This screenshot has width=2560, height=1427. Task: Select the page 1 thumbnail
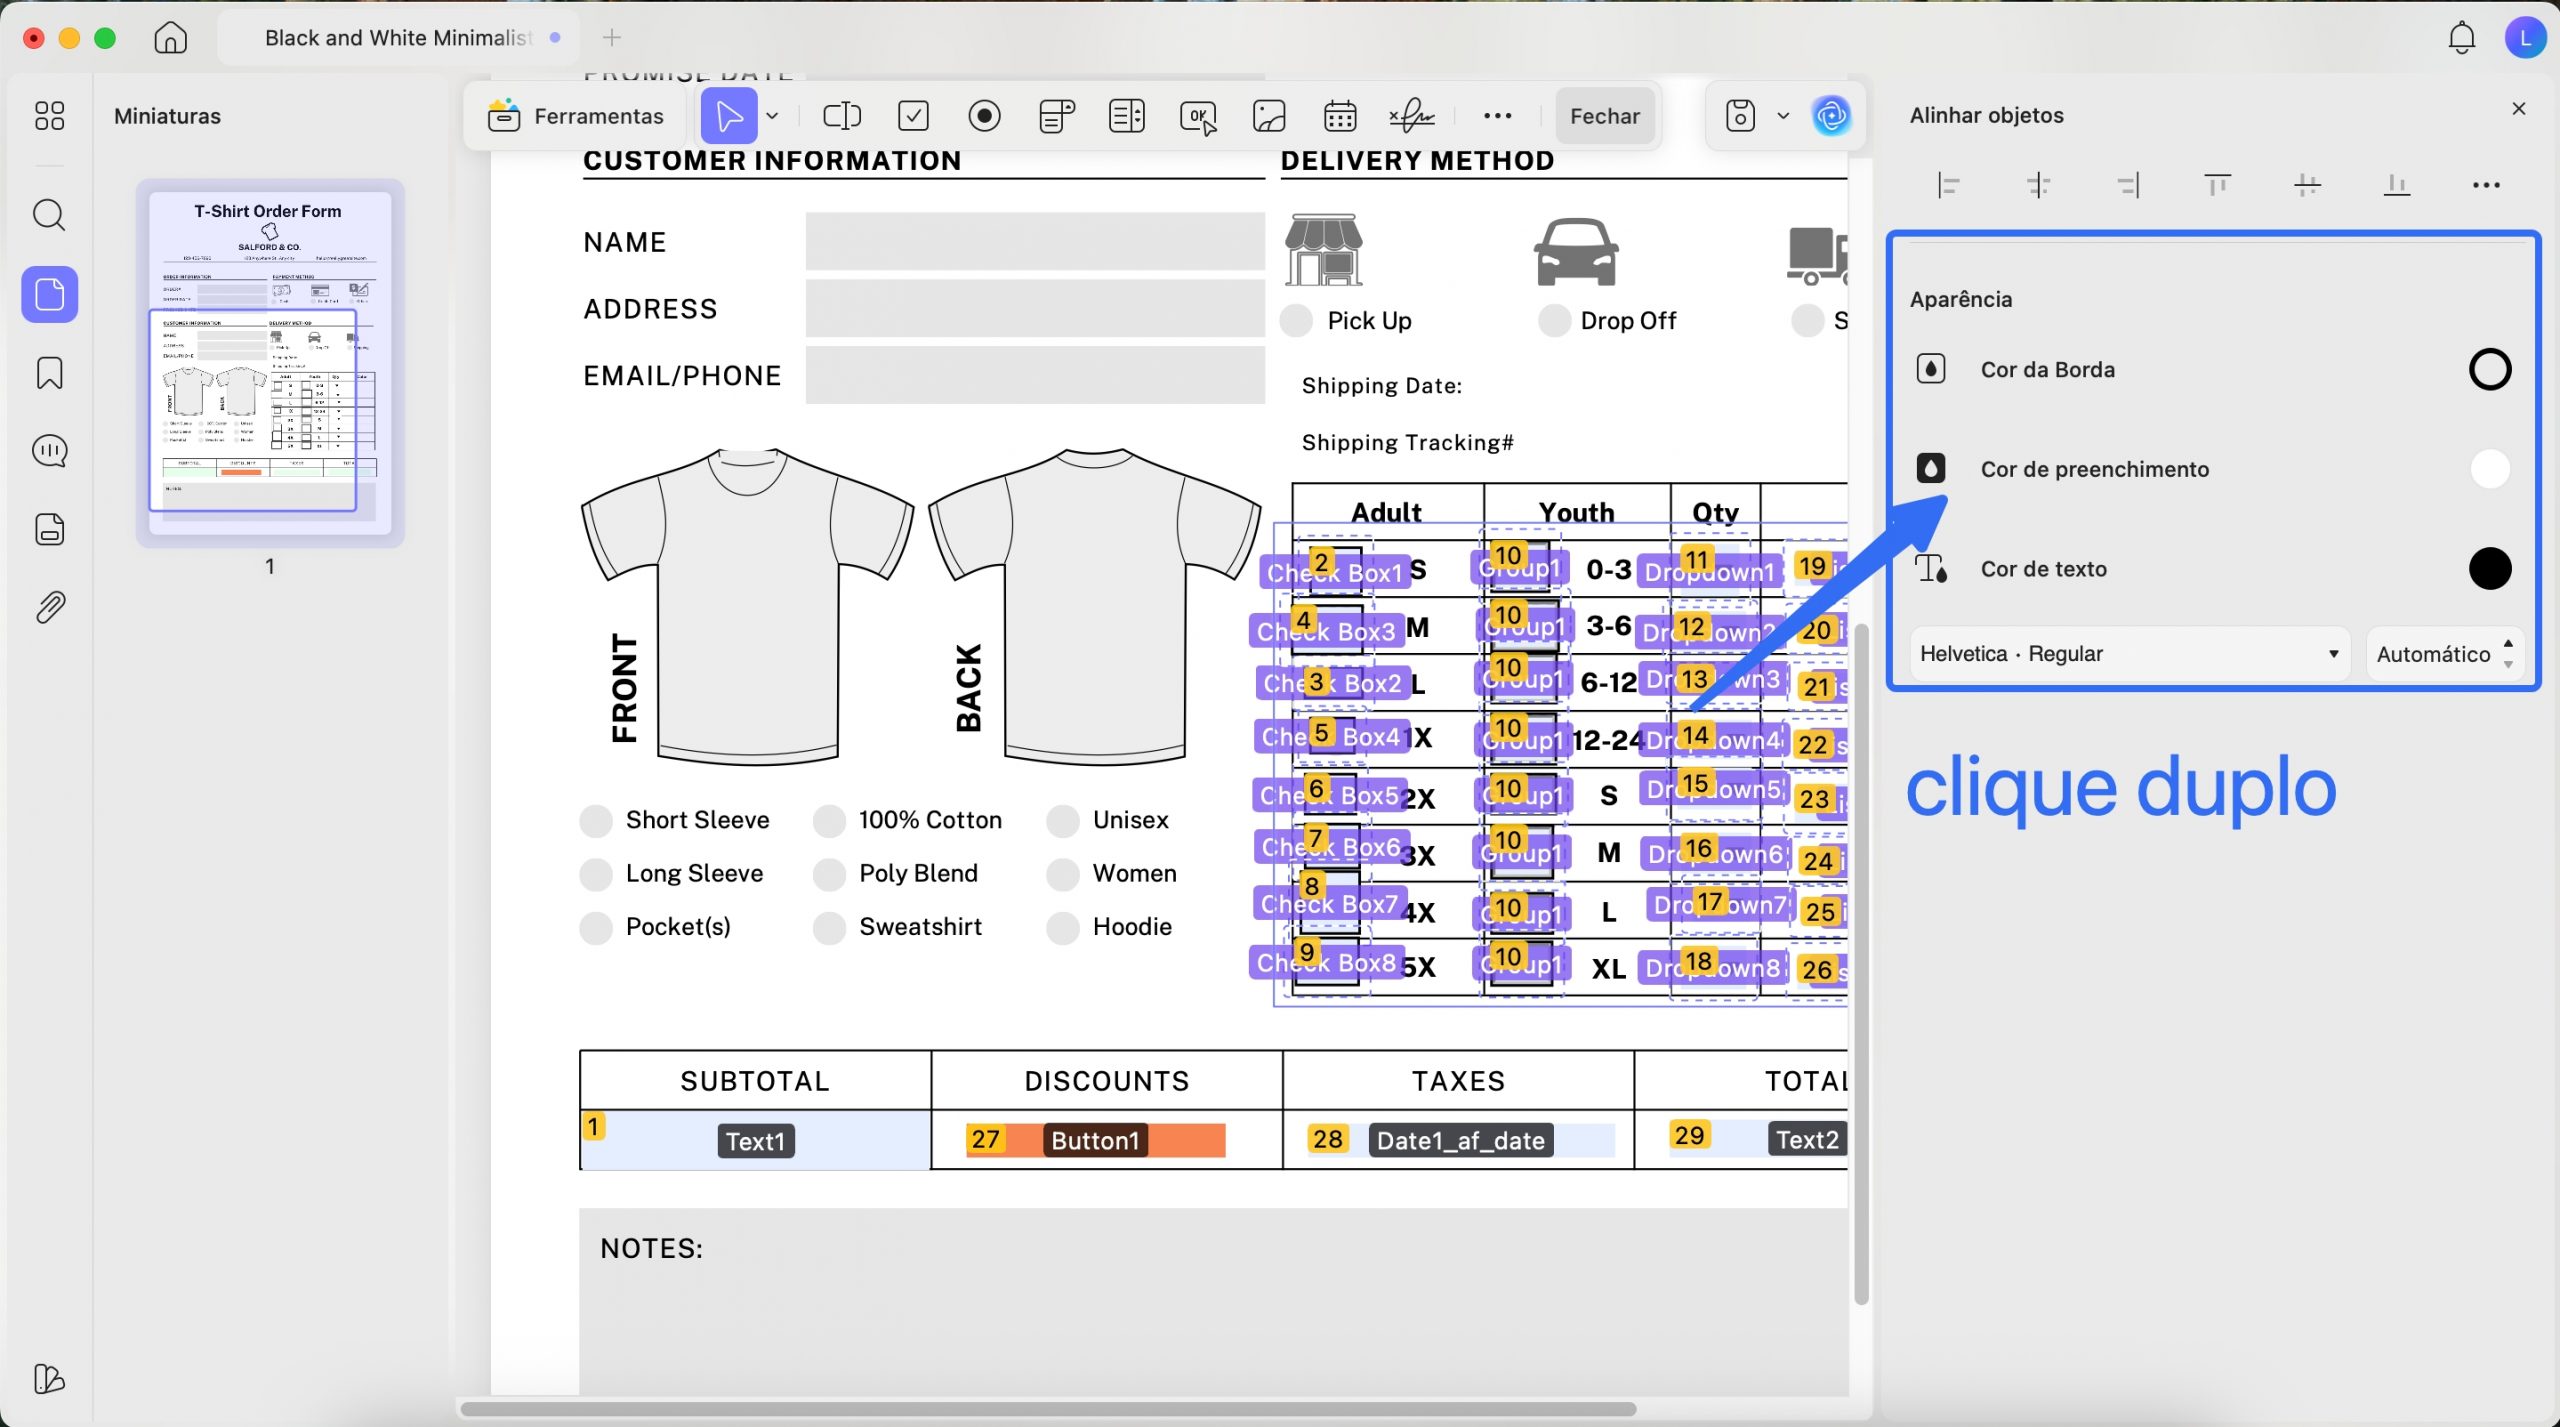click(270, 363)
